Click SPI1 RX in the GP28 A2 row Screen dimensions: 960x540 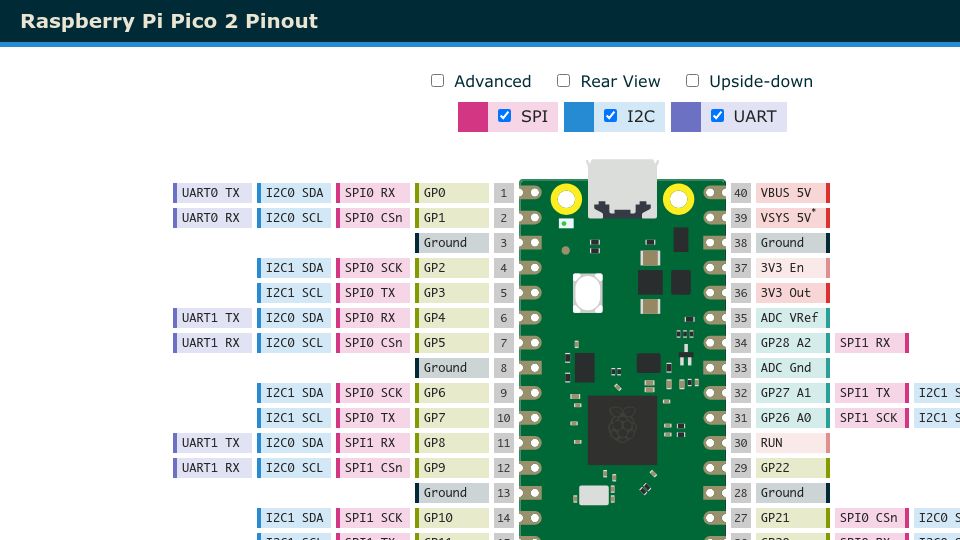[872, 343]
